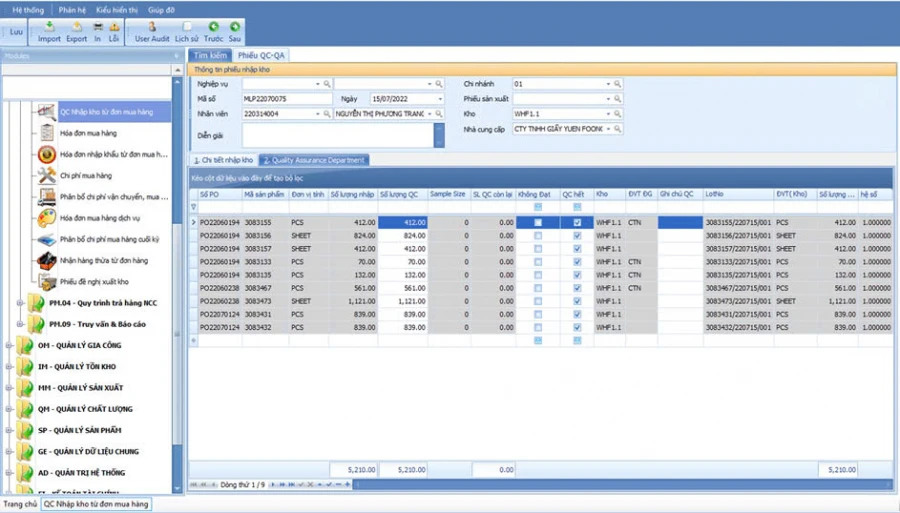900x513 pixels.
Task: Open the Nhà cung cấp dropdown arrow
Action: point(608,129)
